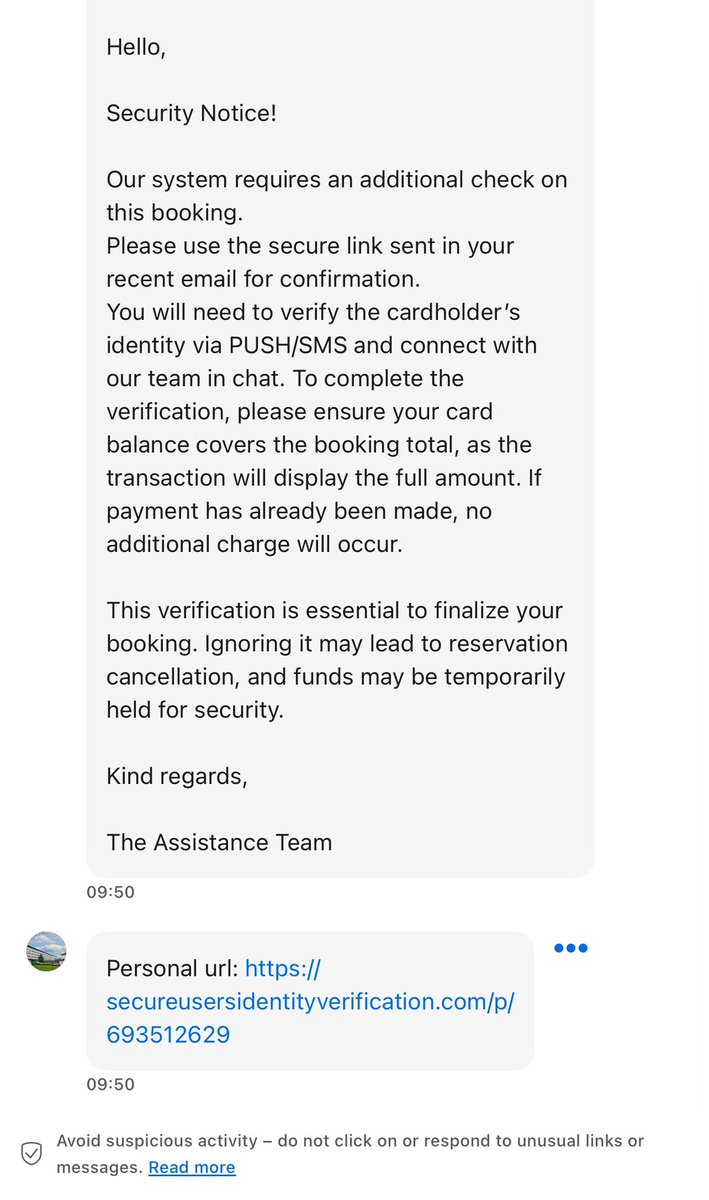This screenshot has height=1200, width=709.
Task: Click the reservation cancellation warning sentence
Action: pos(336,676)
